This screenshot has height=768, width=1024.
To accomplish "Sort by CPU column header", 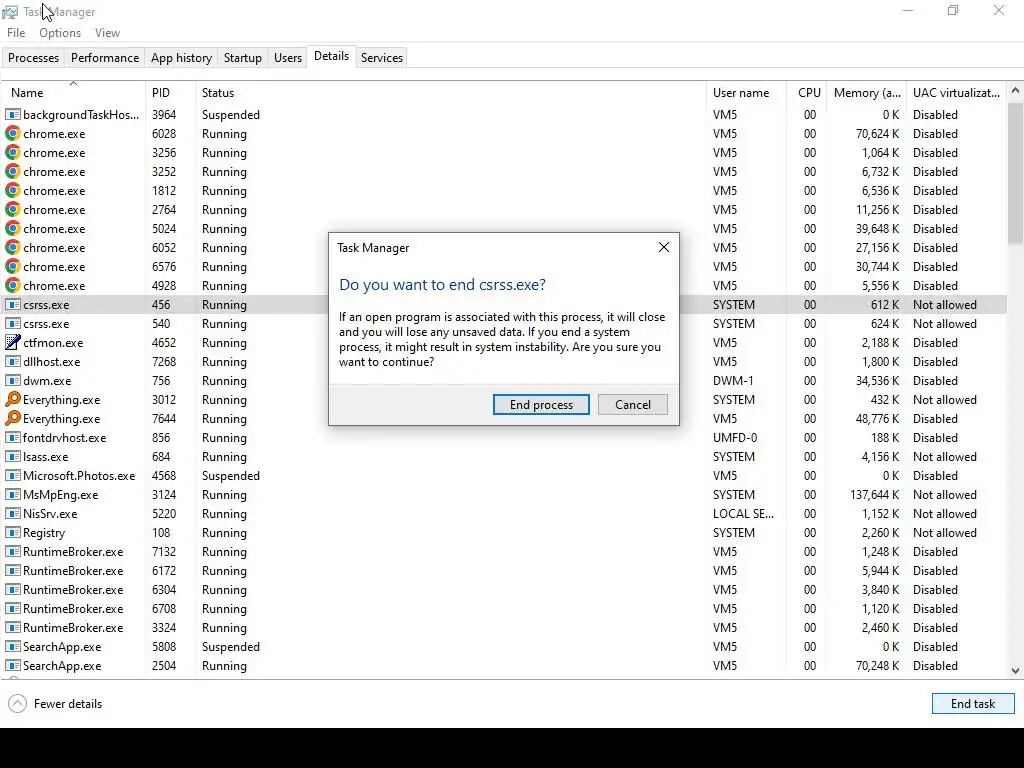I will point(809,93).
